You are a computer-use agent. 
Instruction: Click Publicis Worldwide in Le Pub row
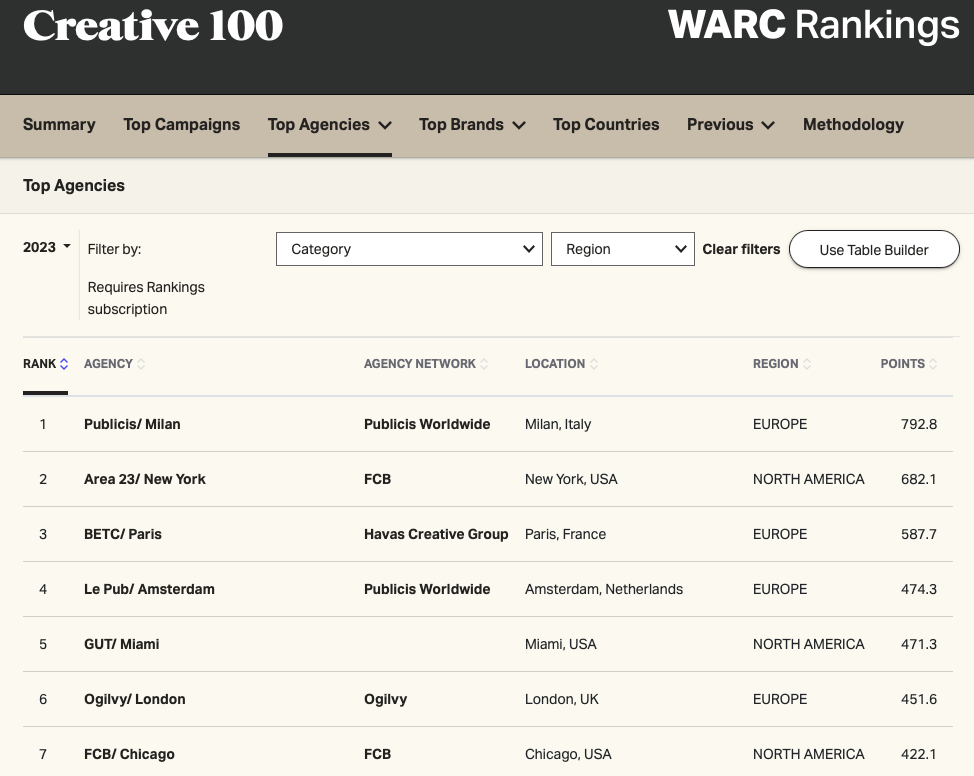click(427, 589)
